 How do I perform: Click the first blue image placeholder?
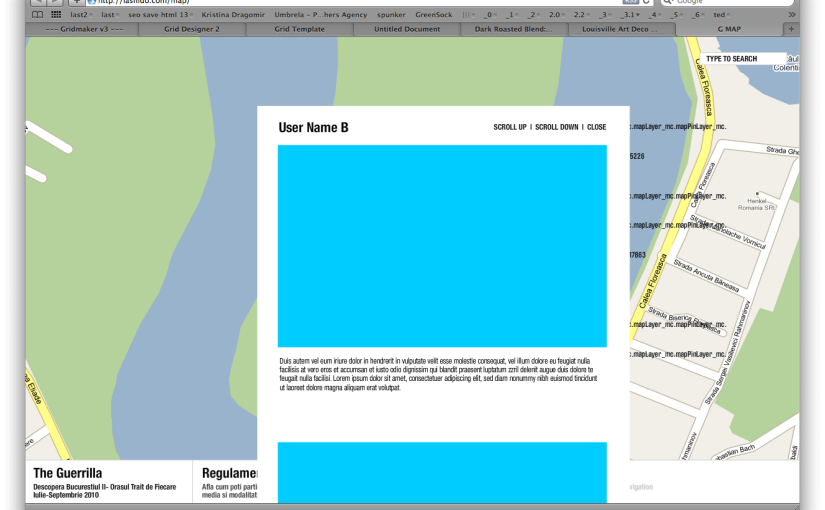pos(442,246)
